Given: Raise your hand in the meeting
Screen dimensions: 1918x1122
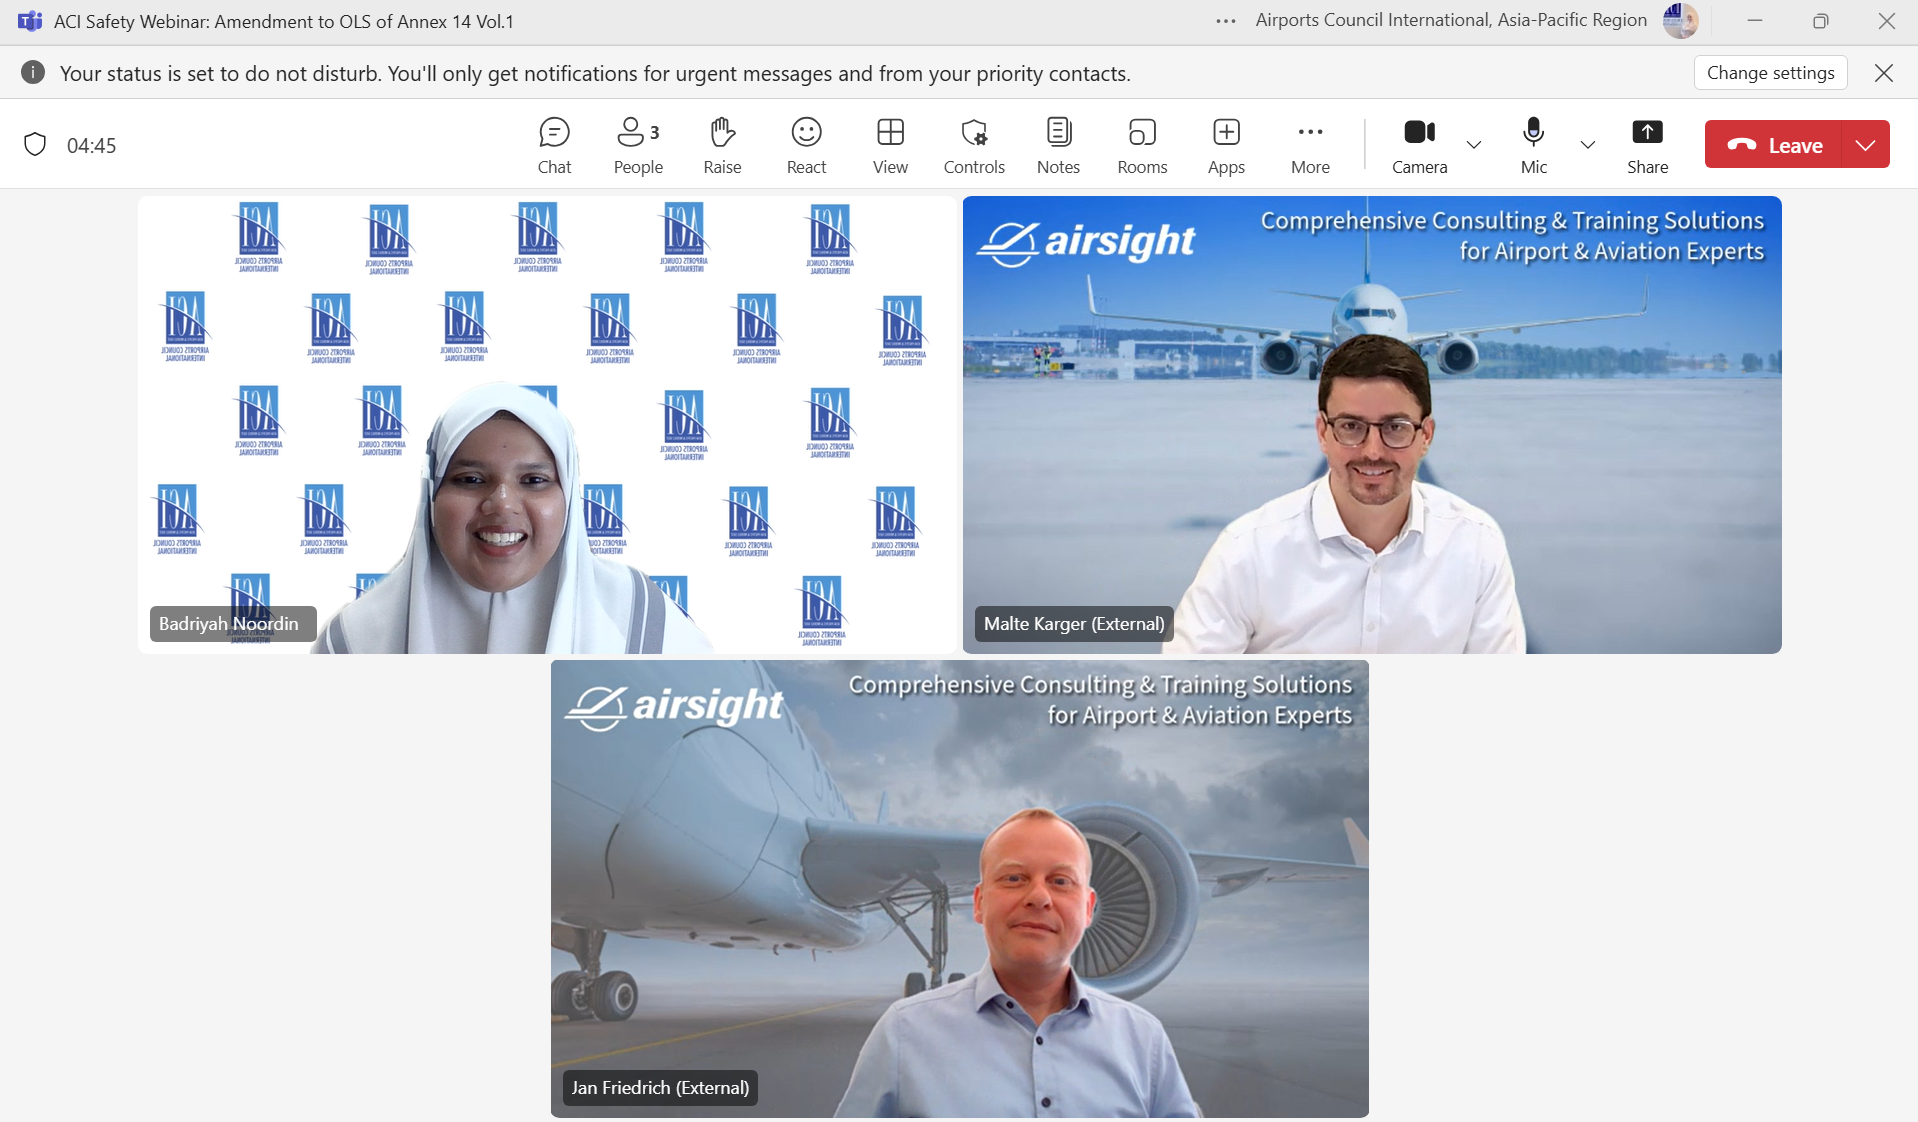Looking at the screenshot, I should tap(722, 145).
